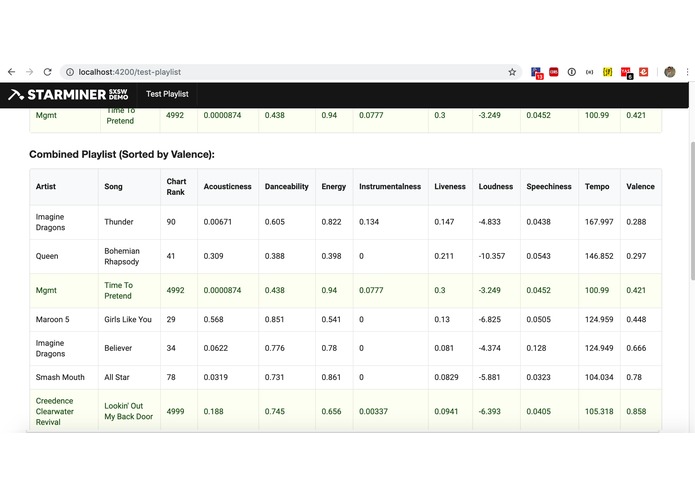This screenshot has width=695, height=494.
Task: Select the Girls Like You song cell
Action: (128, 319)
